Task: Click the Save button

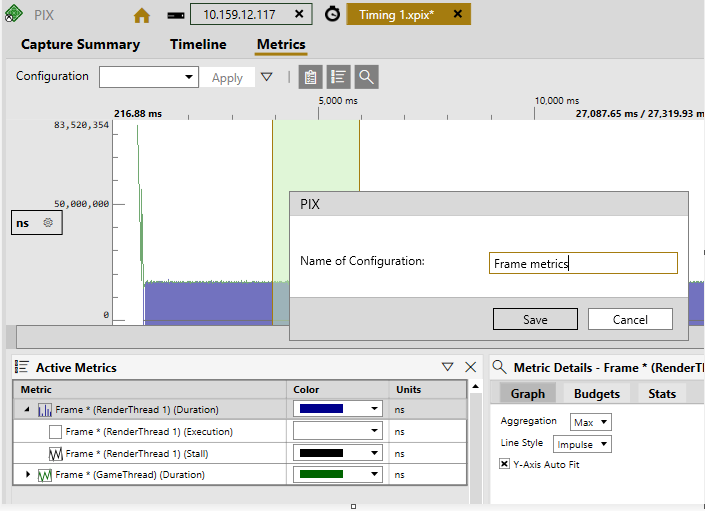Action: click(x=535, y=319)
